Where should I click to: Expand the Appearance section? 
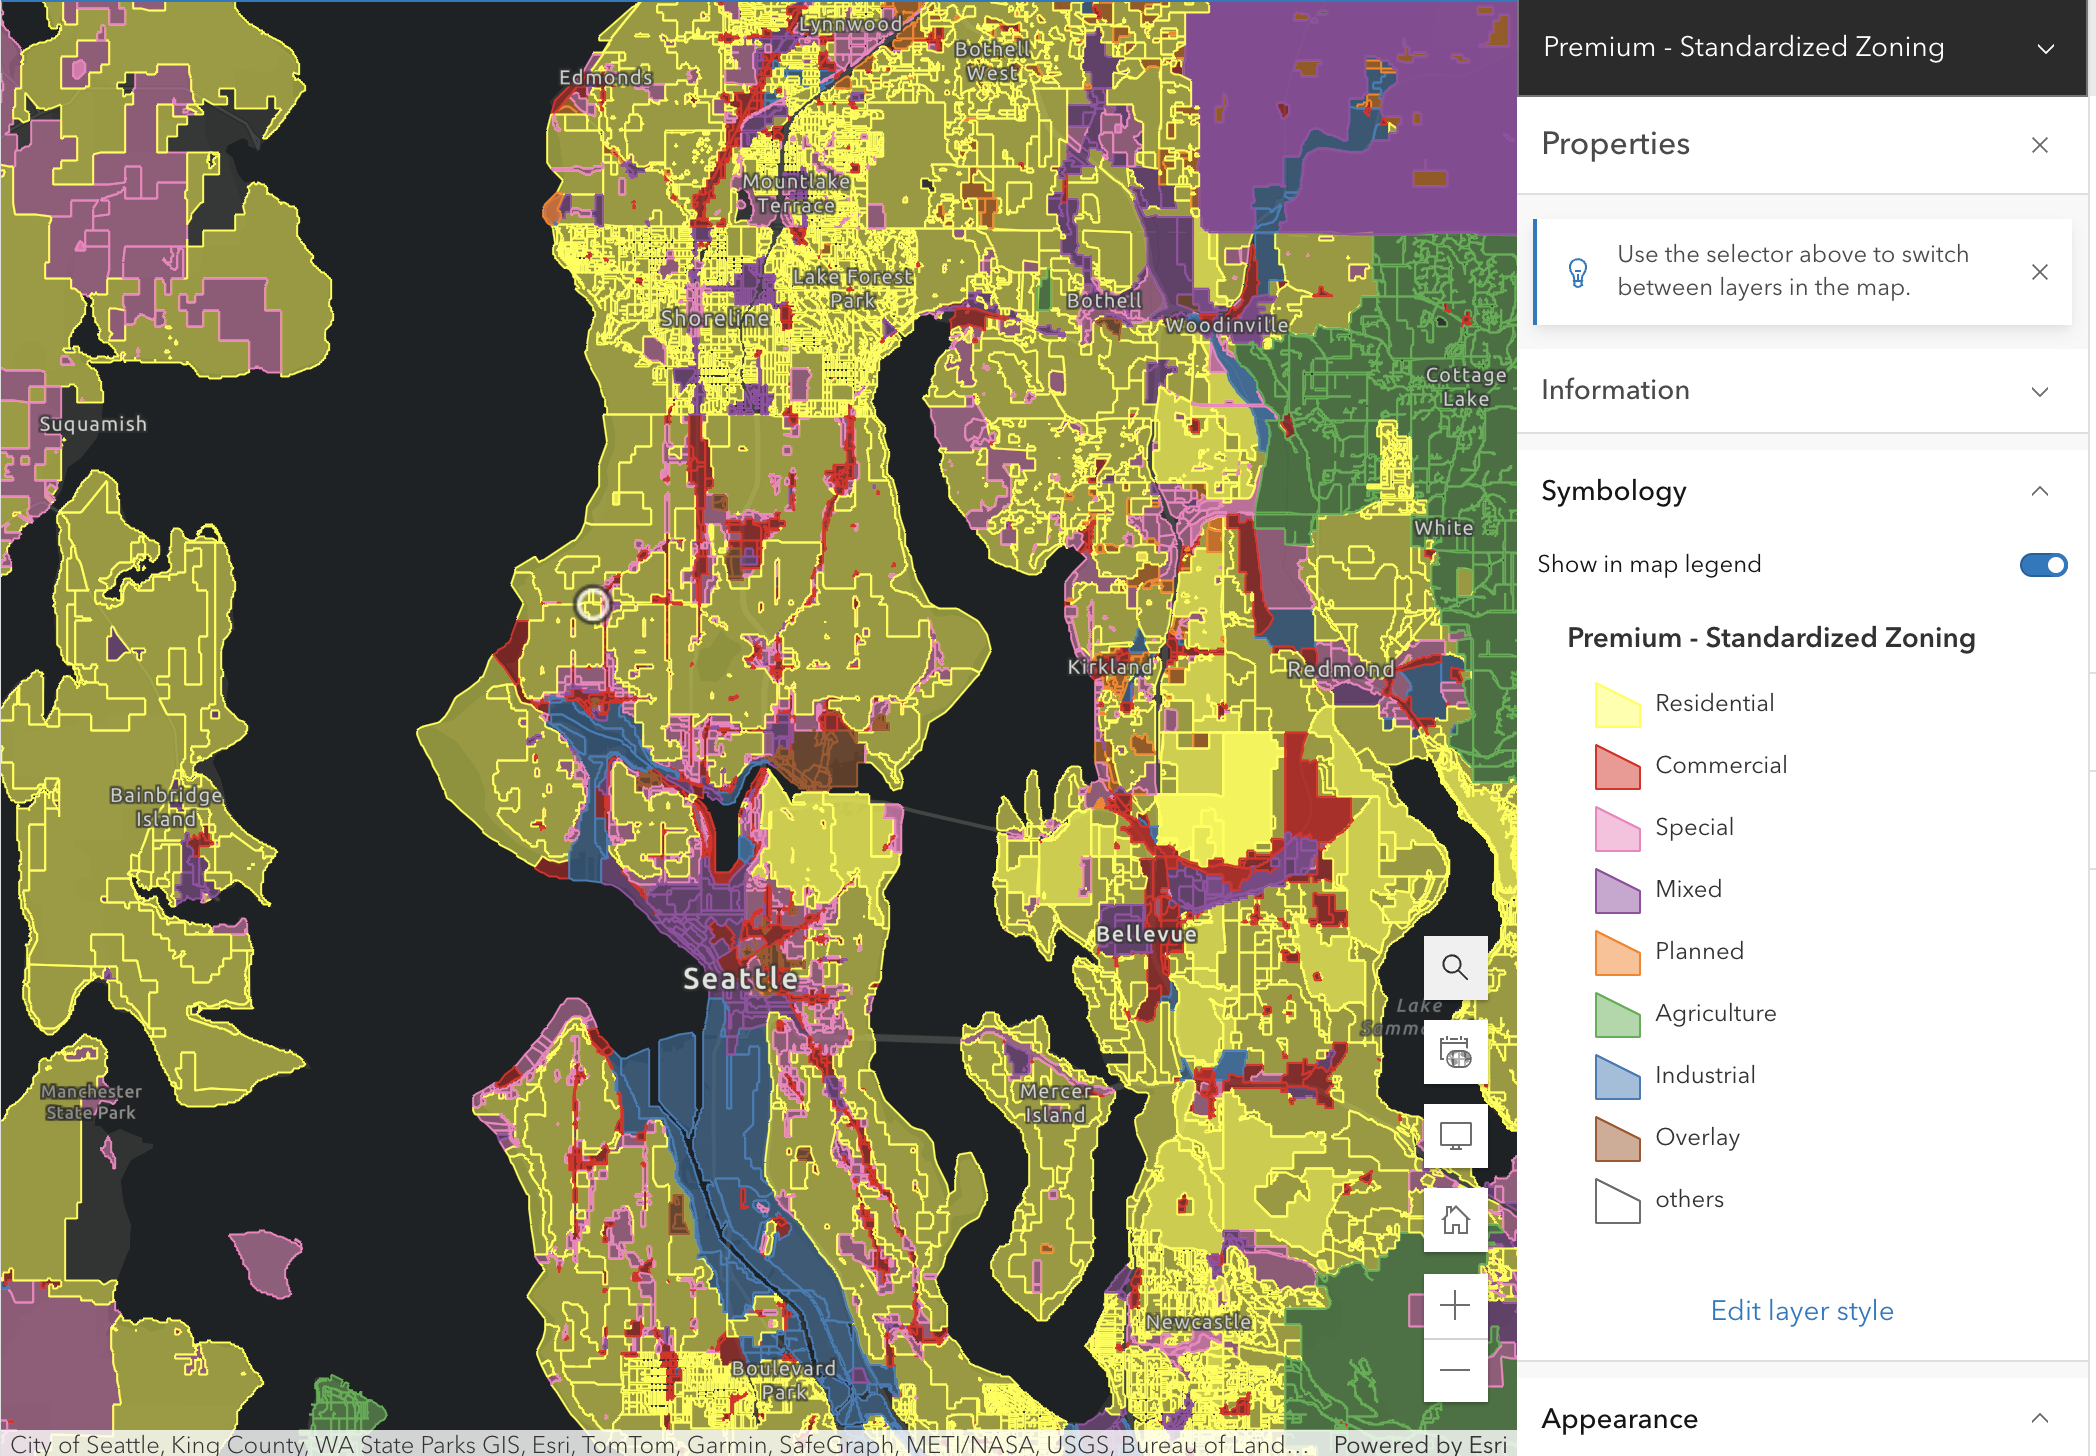(x=2040, y=1418)
